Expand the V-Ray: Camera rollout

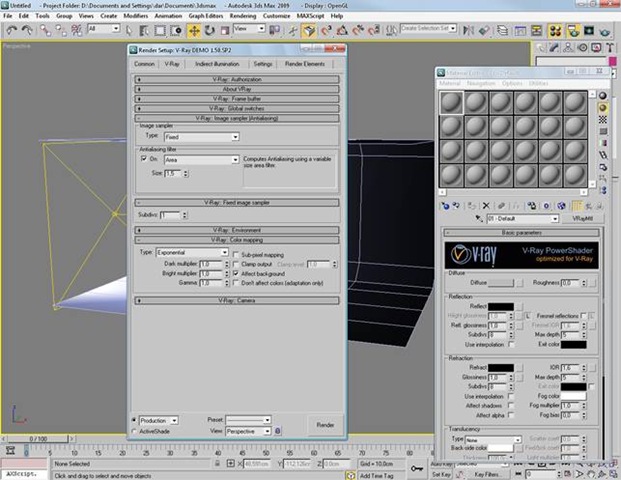tap(239, 299)
